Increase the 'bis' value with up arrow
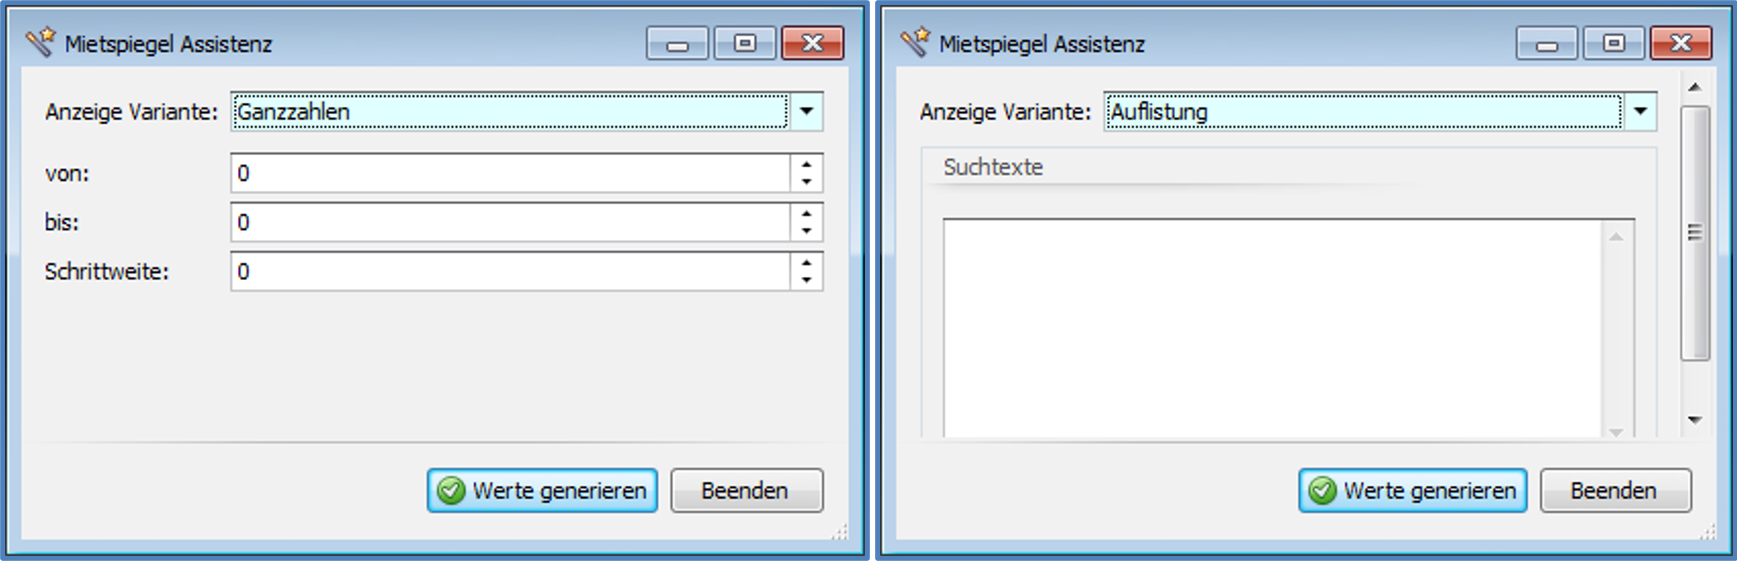 (x=806, y=213)
